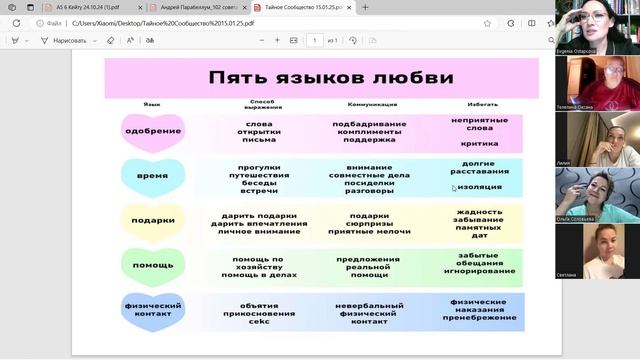Open a new browser tab
This screenshot has height=360, width=640.
(365, 7)
